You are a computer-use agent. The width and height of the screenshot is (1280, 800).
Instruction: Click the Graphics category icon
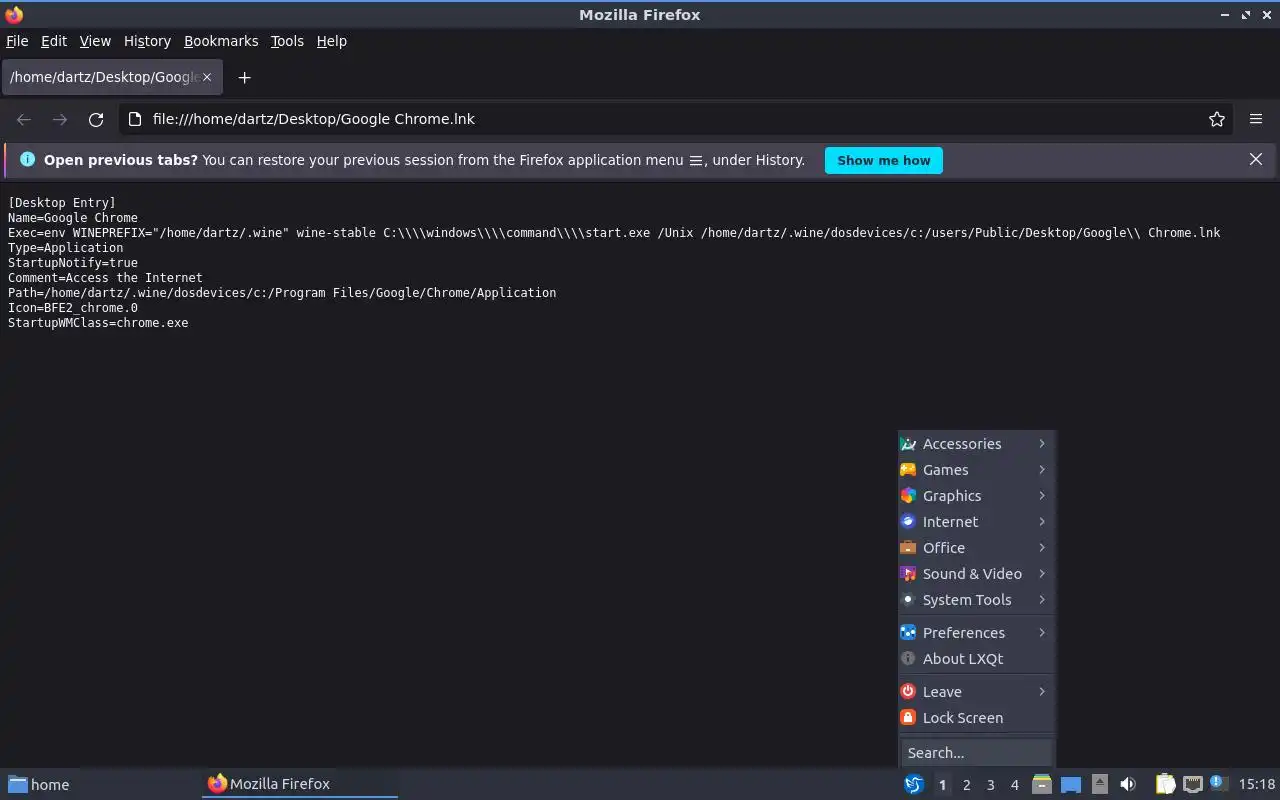pos(908,496)
